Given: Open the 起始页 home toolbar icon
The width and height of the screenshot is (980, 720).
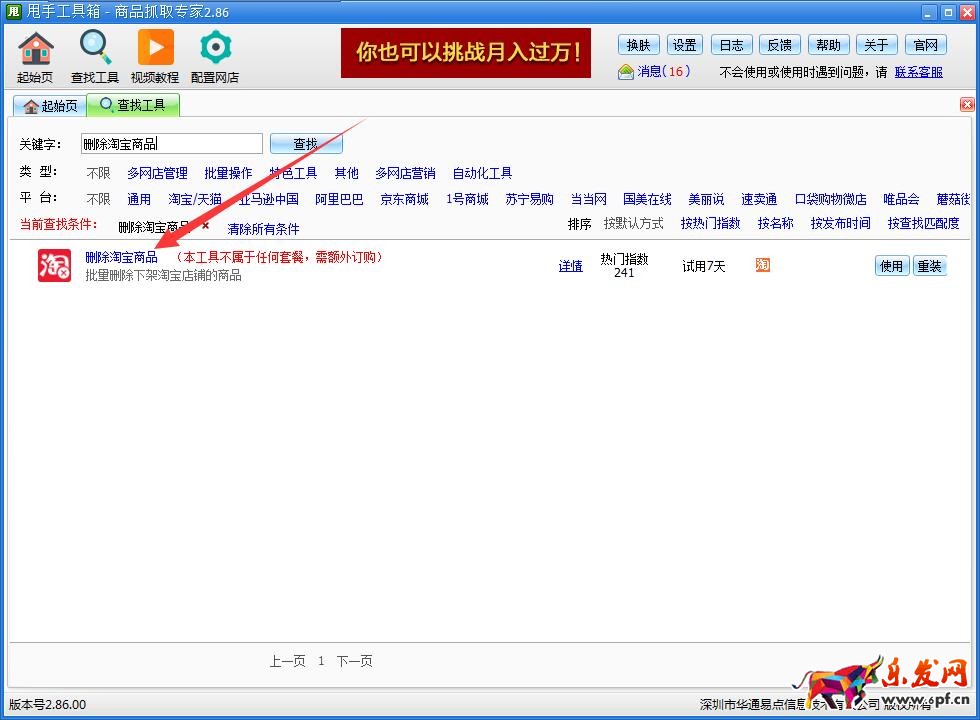Looking at the screenshot, I should click(x=36, y=57).
